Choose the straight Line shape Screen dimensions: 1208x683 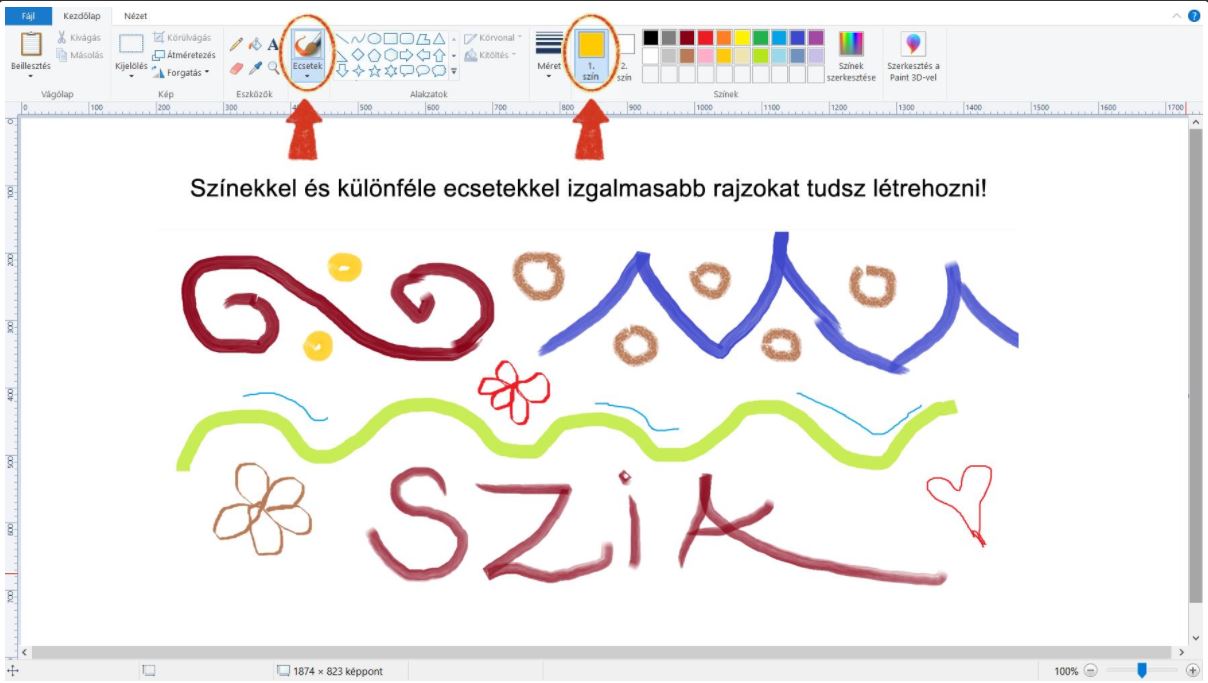tap(341, 39)
